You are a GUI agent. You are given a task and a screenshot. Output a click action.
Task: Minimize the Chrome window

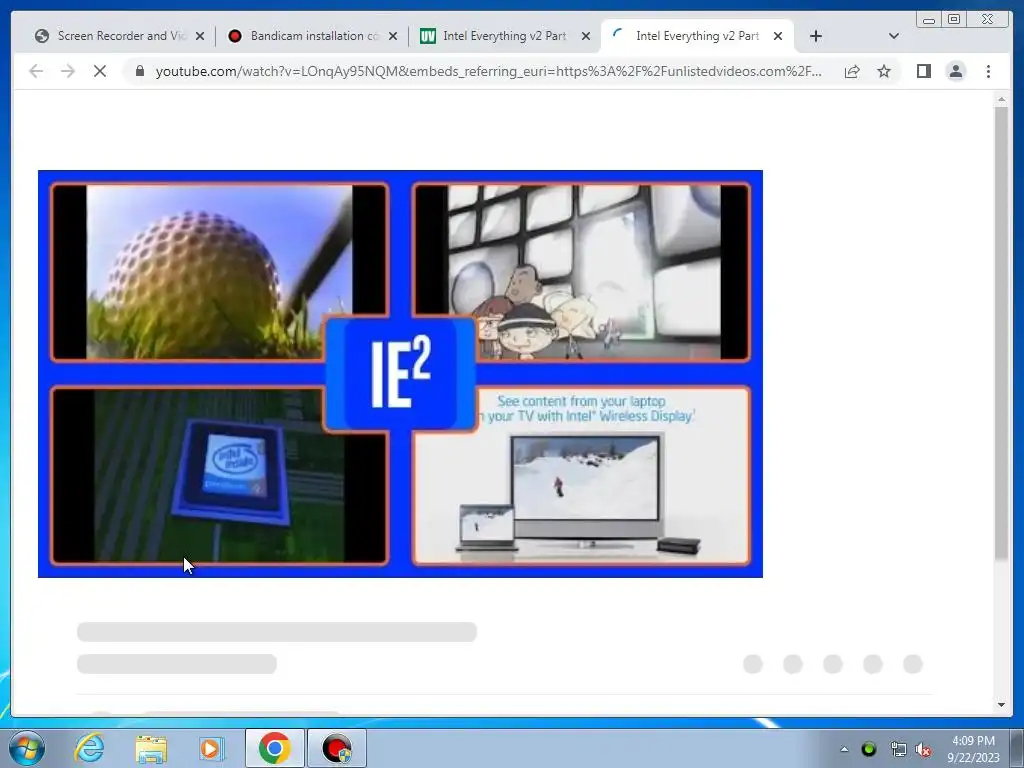tap(929, 20)
